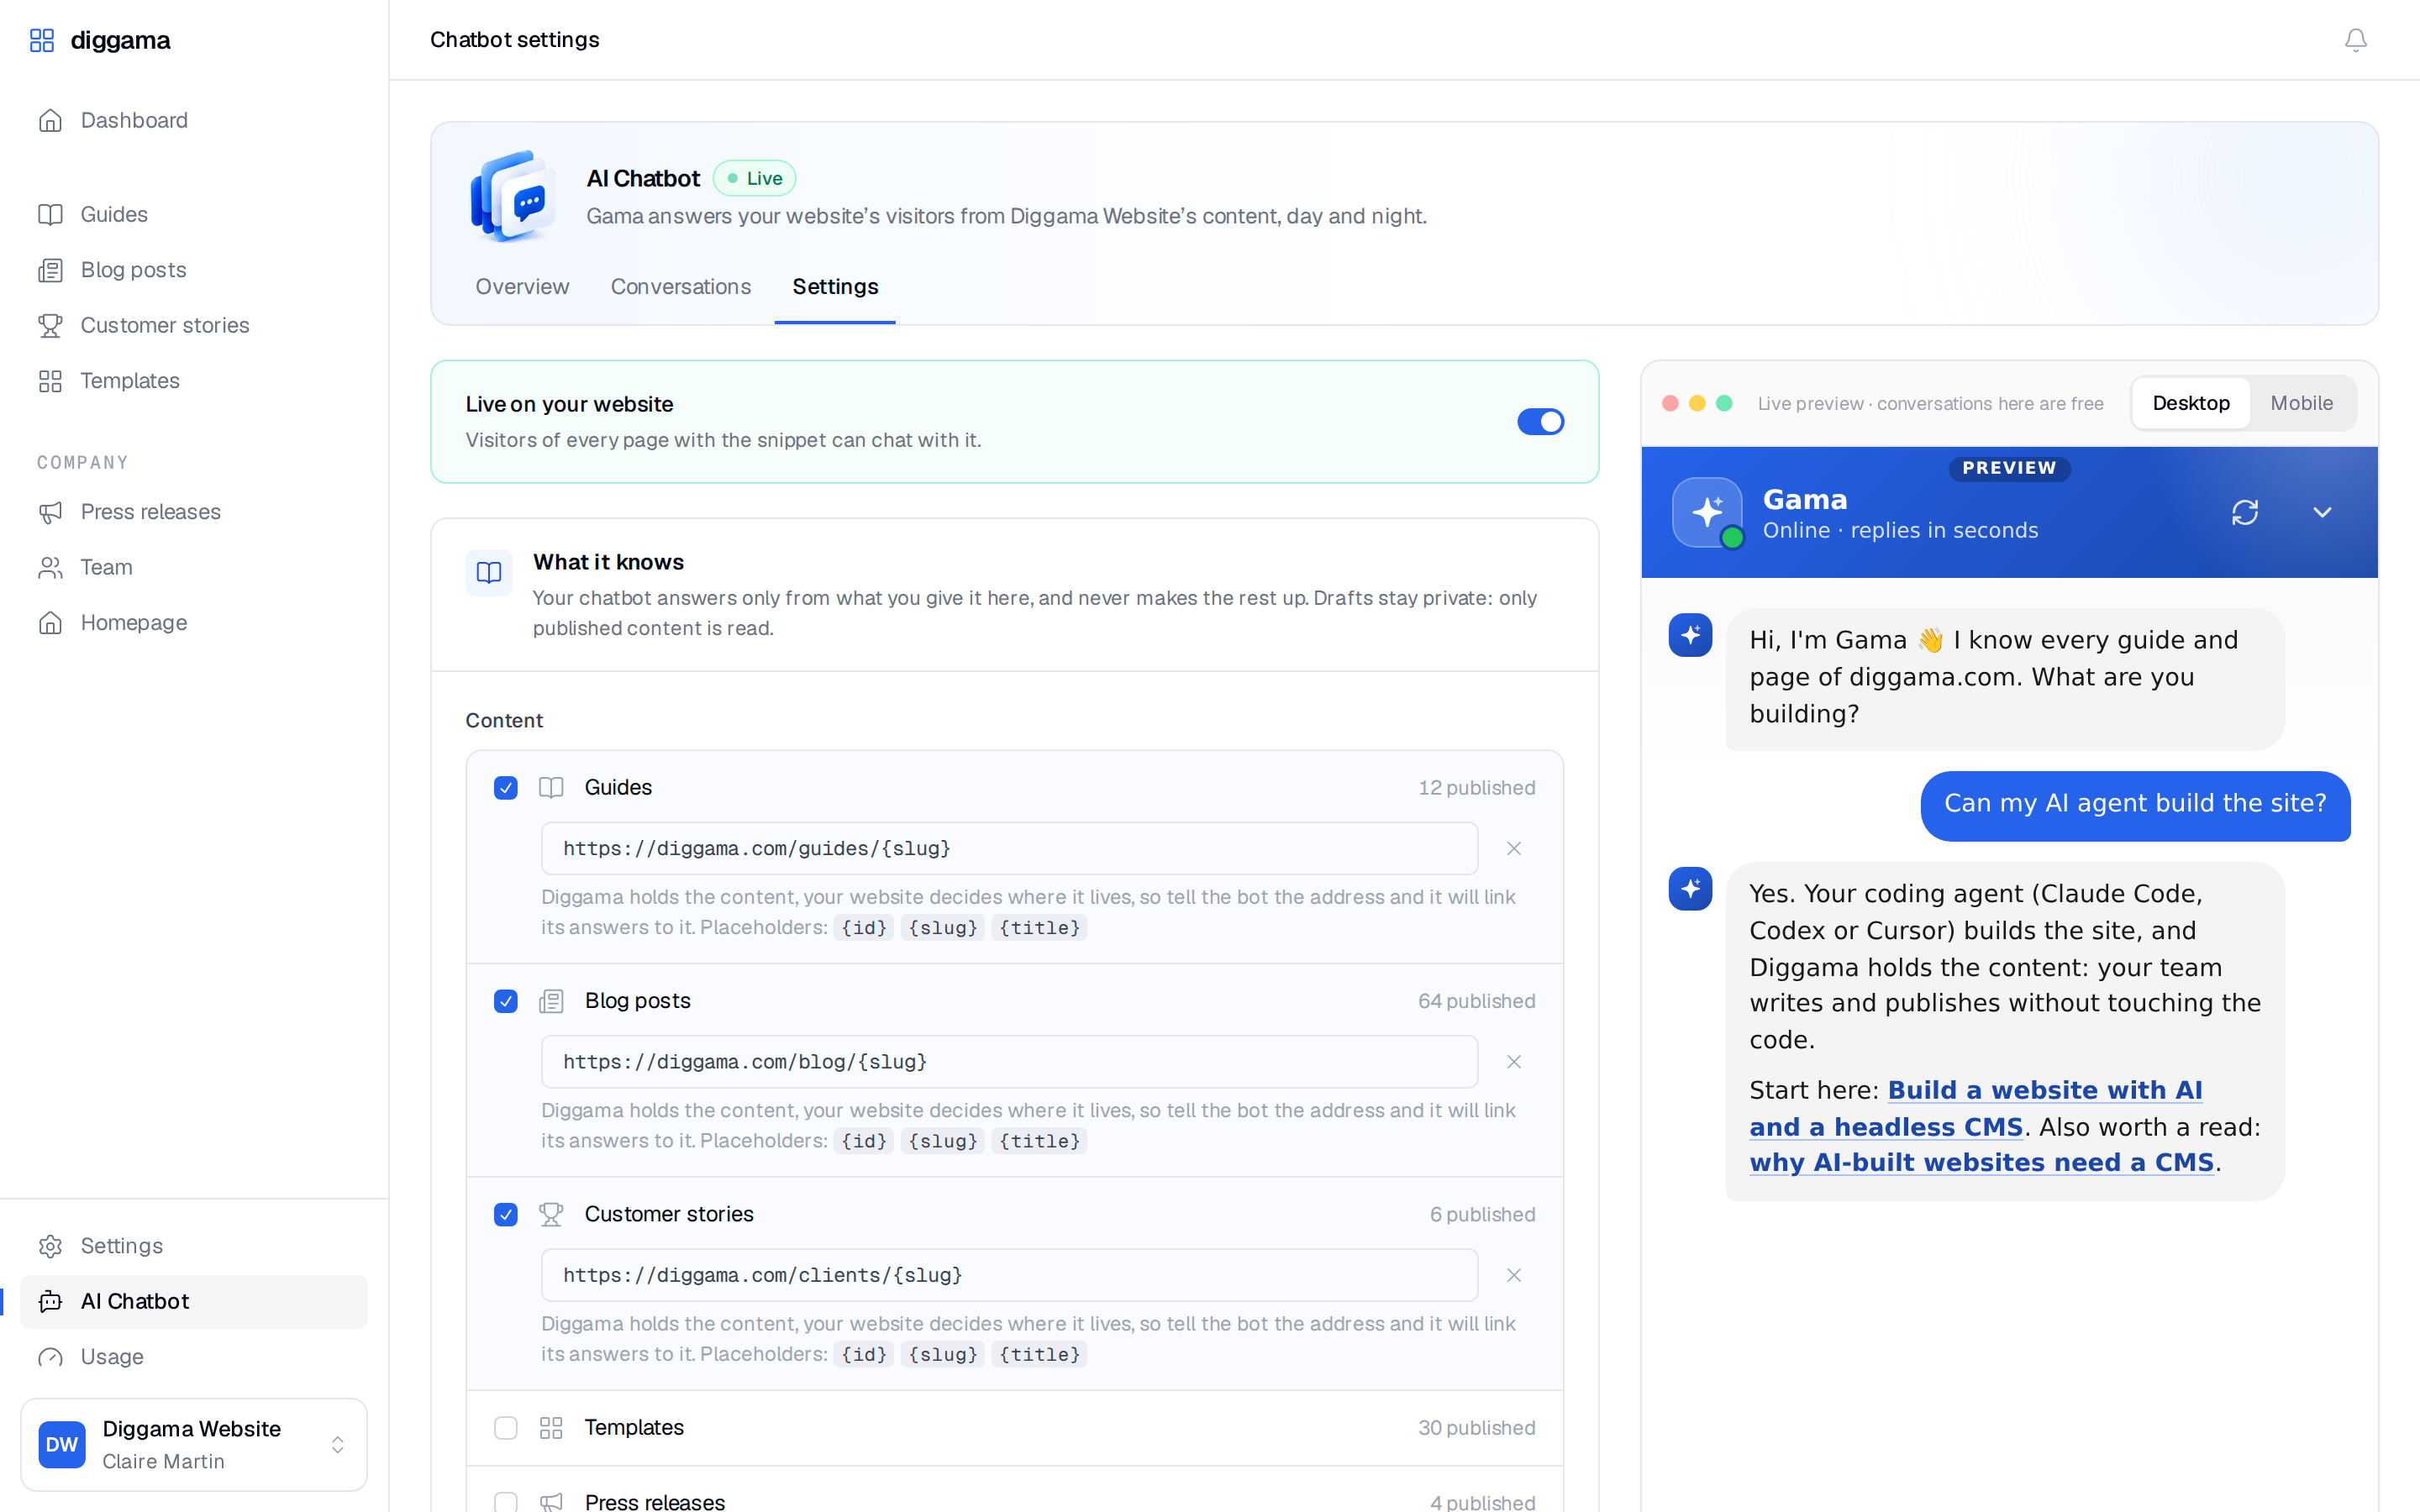
Task: Uncheck the Guides content checkbox
Action: tap(506, 788)
